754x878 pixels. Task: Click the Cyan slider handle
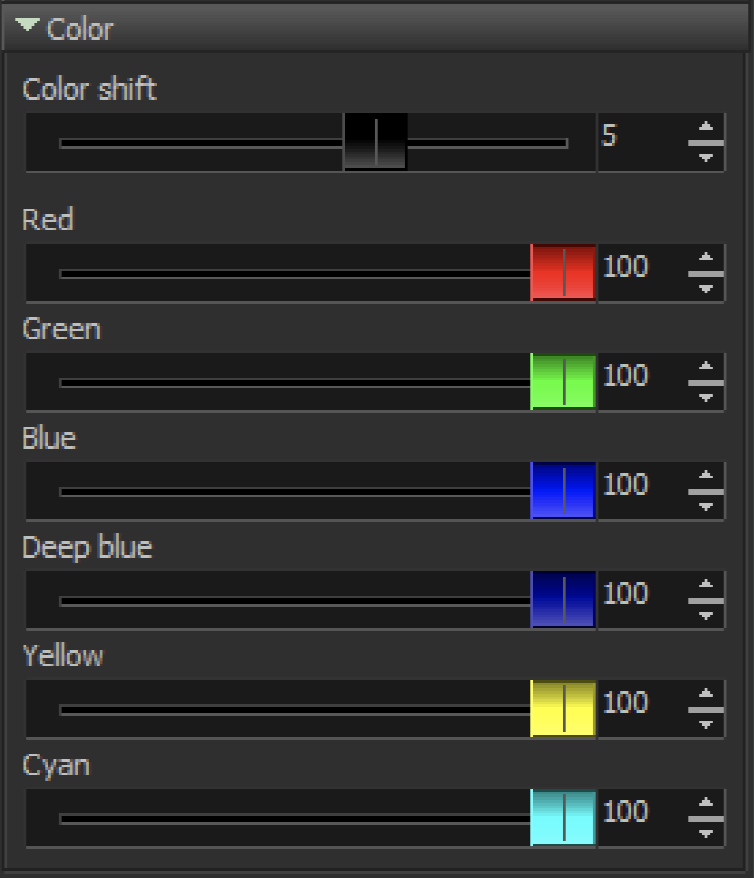(563, 818)
